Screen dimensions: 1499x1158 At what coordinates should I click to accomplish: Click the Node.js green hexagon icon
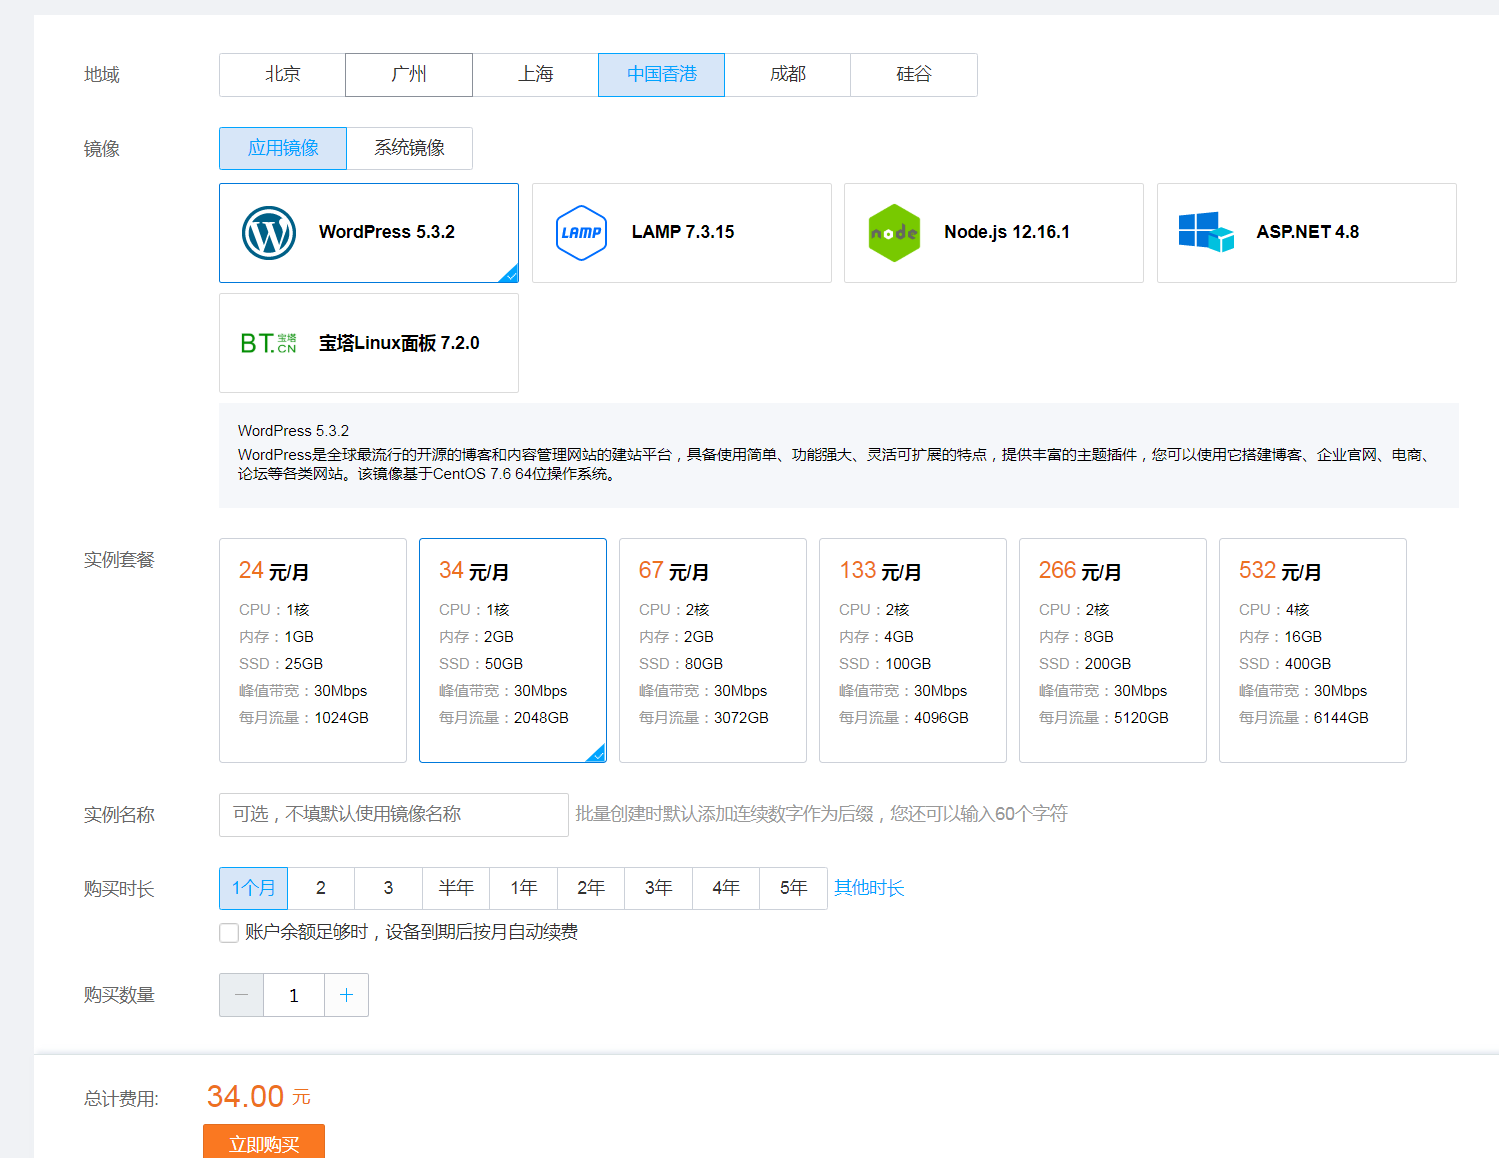coord(894,233)
